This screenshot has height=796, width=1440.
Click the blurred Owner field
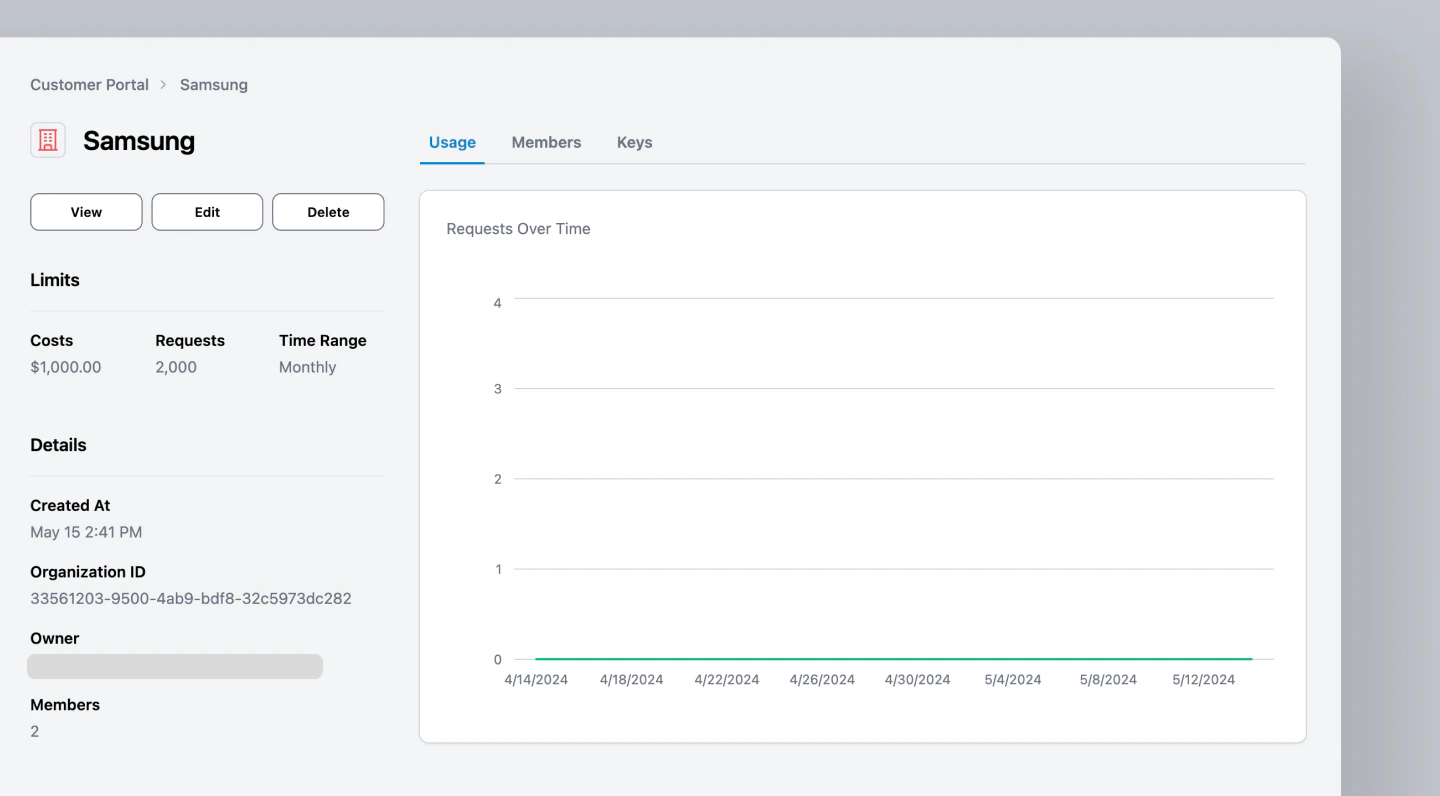click(174, 666)
